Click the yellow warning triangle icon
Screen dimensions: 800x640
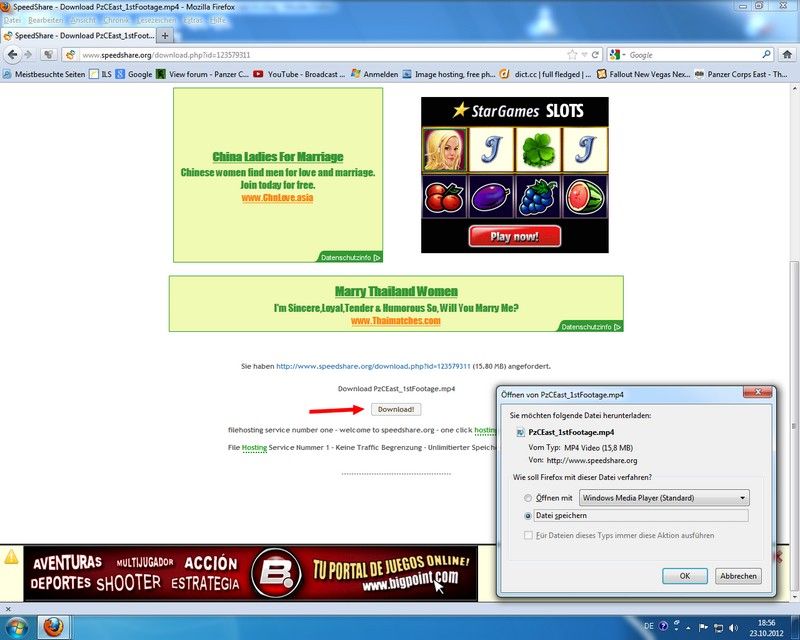coord(11,557)
